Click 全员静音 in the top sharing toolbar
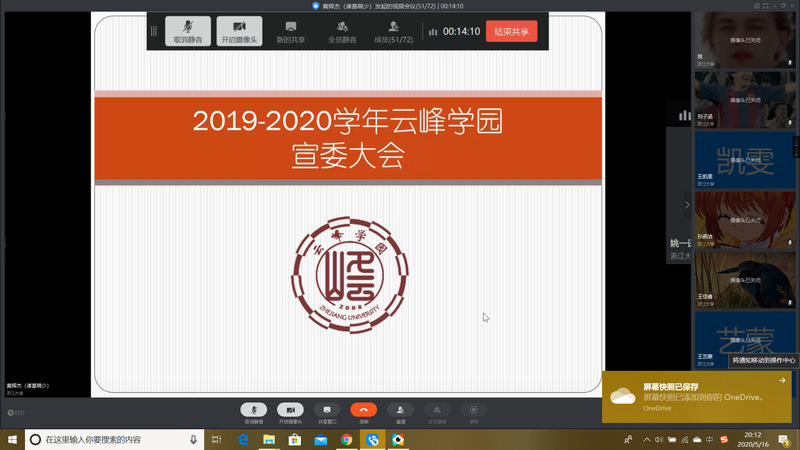Viewport: 800px width, 450px height. (342, 32)
